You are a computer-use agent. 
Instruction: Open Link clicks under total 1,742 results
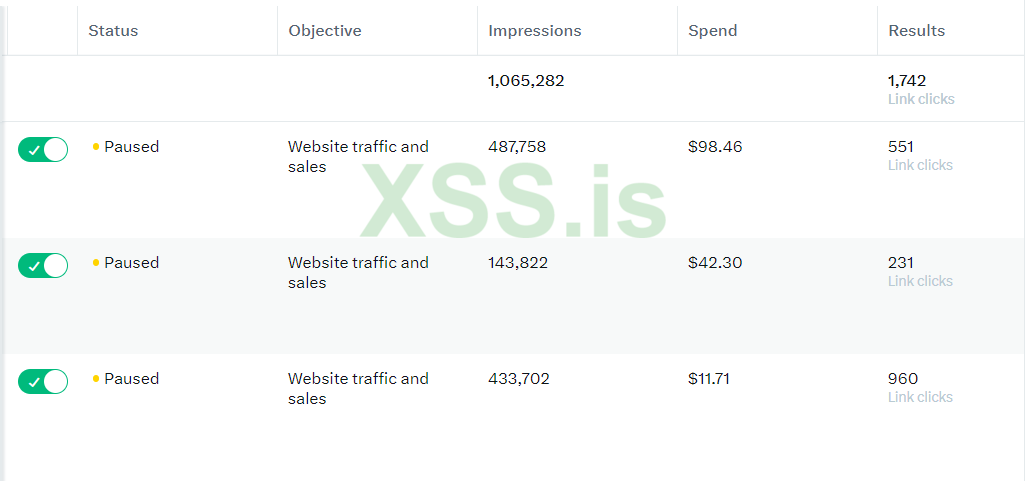click(x=921, y=99)
